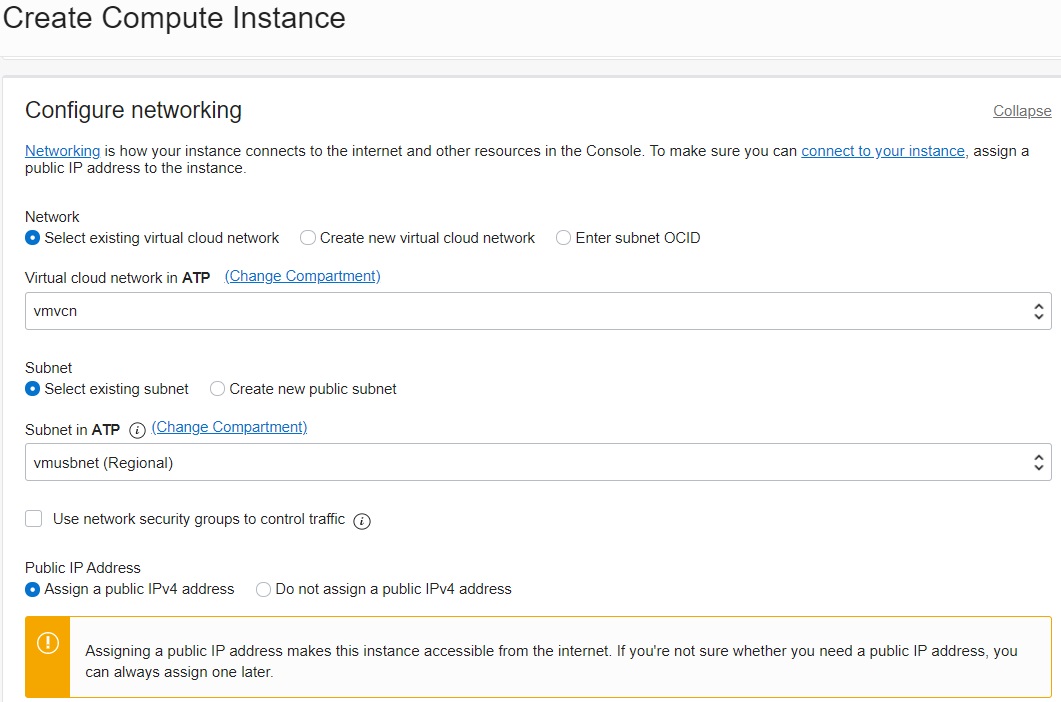Collapse the Configure networking section
The image size is (1061, 702).
1021,110
